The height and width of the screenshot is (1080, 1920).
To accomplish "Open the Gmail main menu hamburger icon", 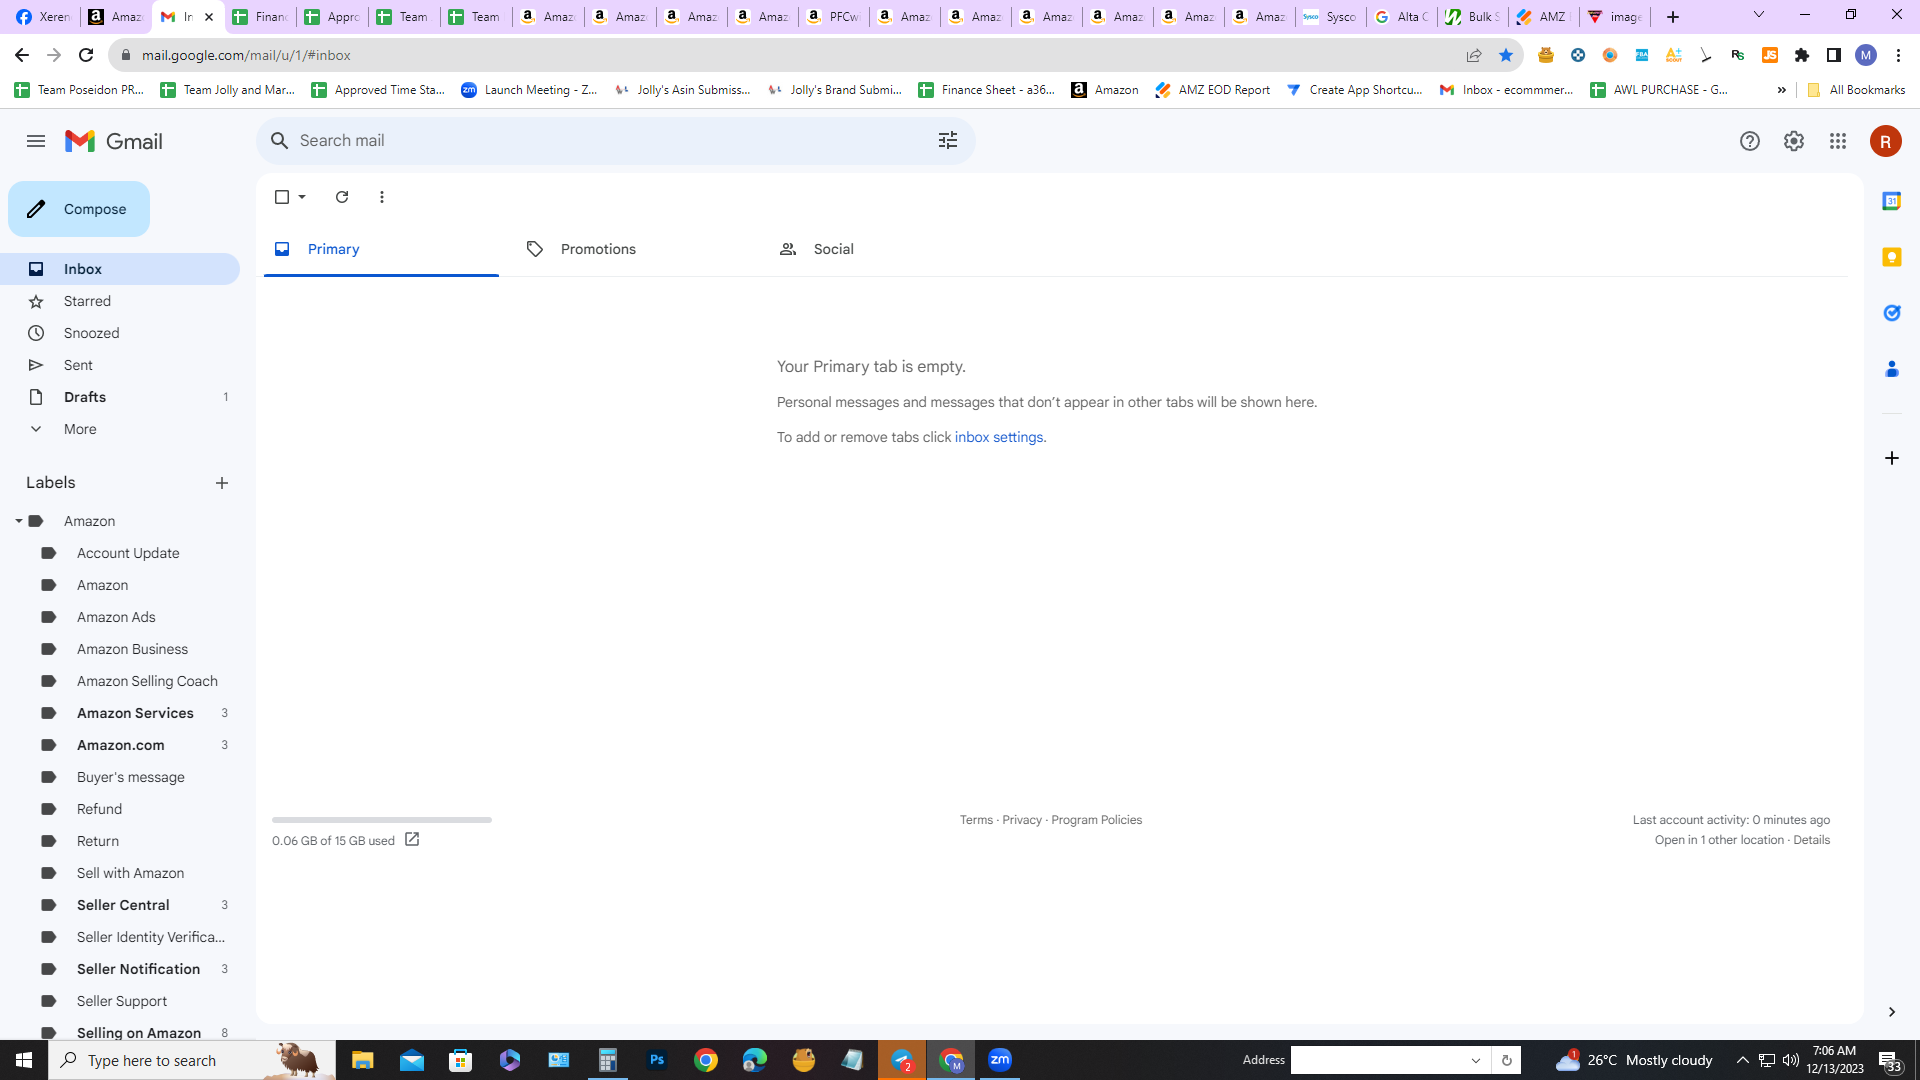I will (36, 141).
